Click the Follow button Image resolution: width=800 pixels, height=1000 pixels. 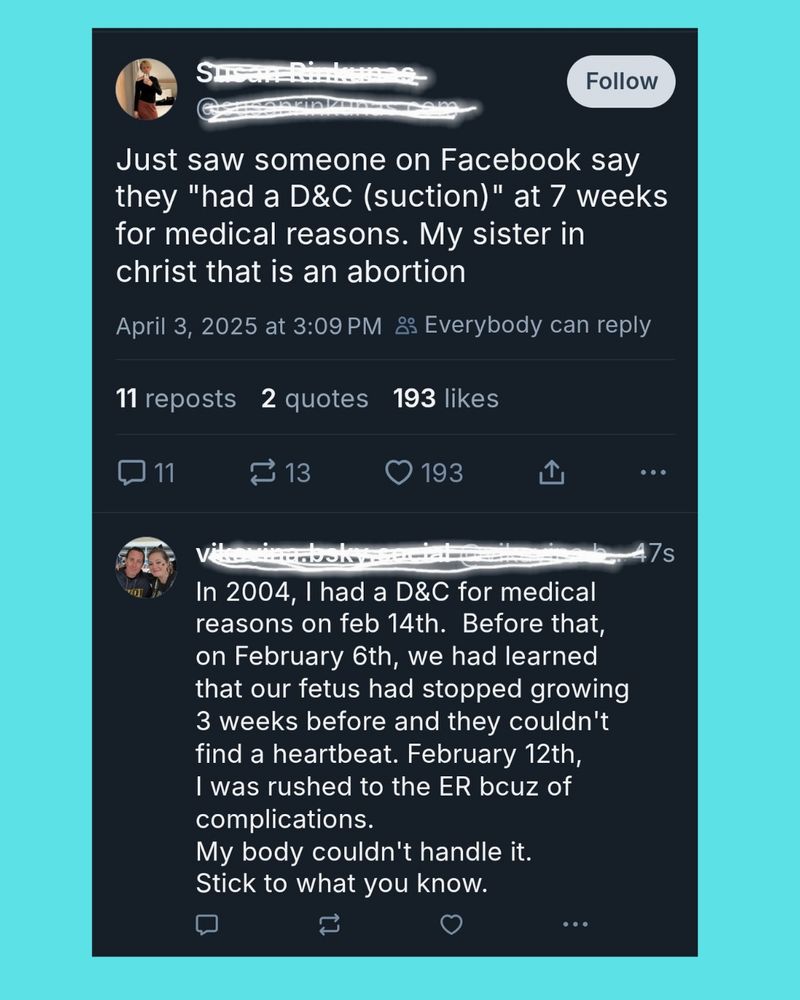click(621, 81)
